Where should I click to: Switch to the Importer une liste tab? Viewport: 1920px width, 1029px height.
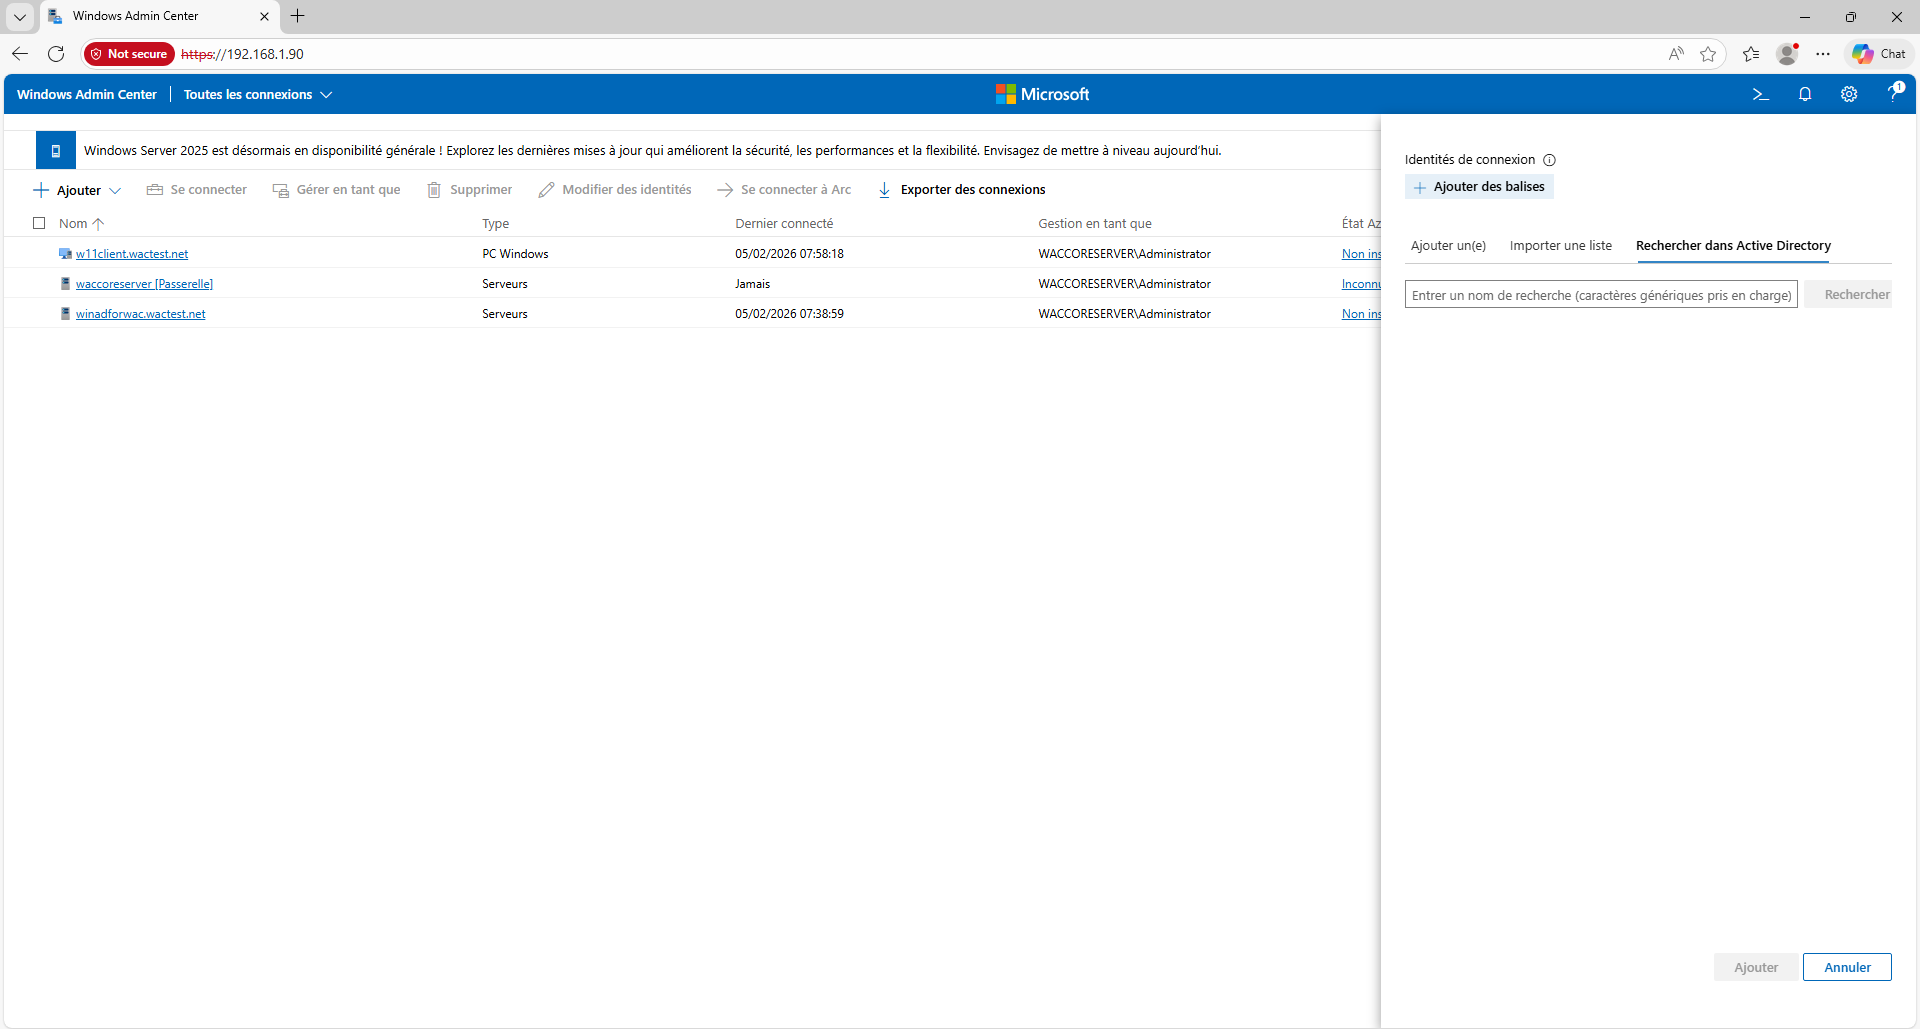click(1561, 246)
